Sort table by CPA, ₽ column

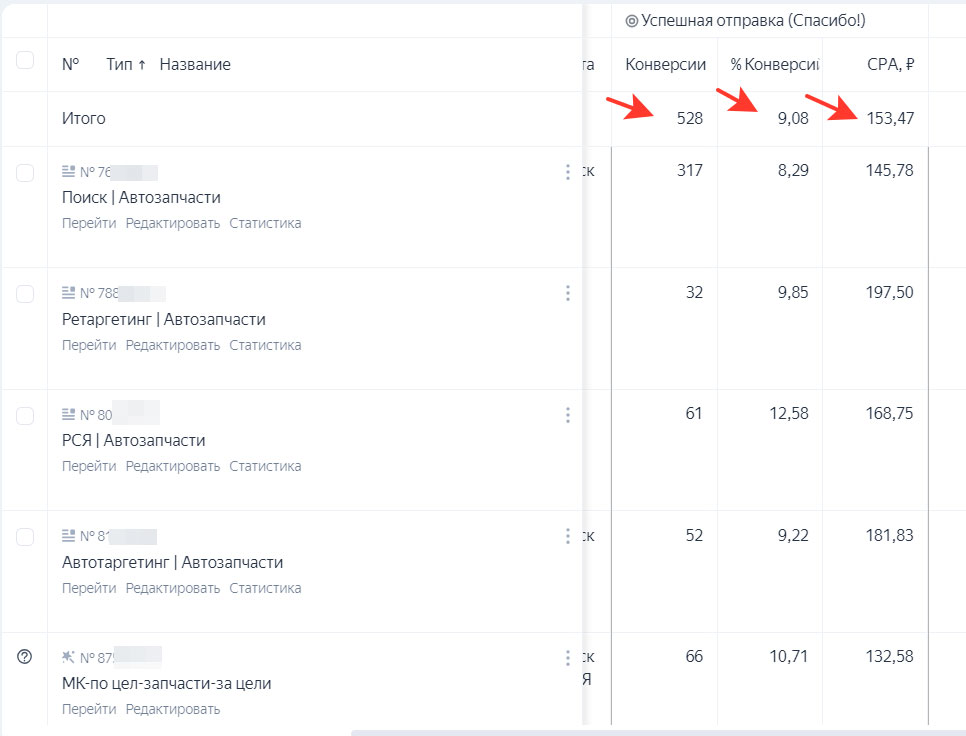tap(890, 65)
